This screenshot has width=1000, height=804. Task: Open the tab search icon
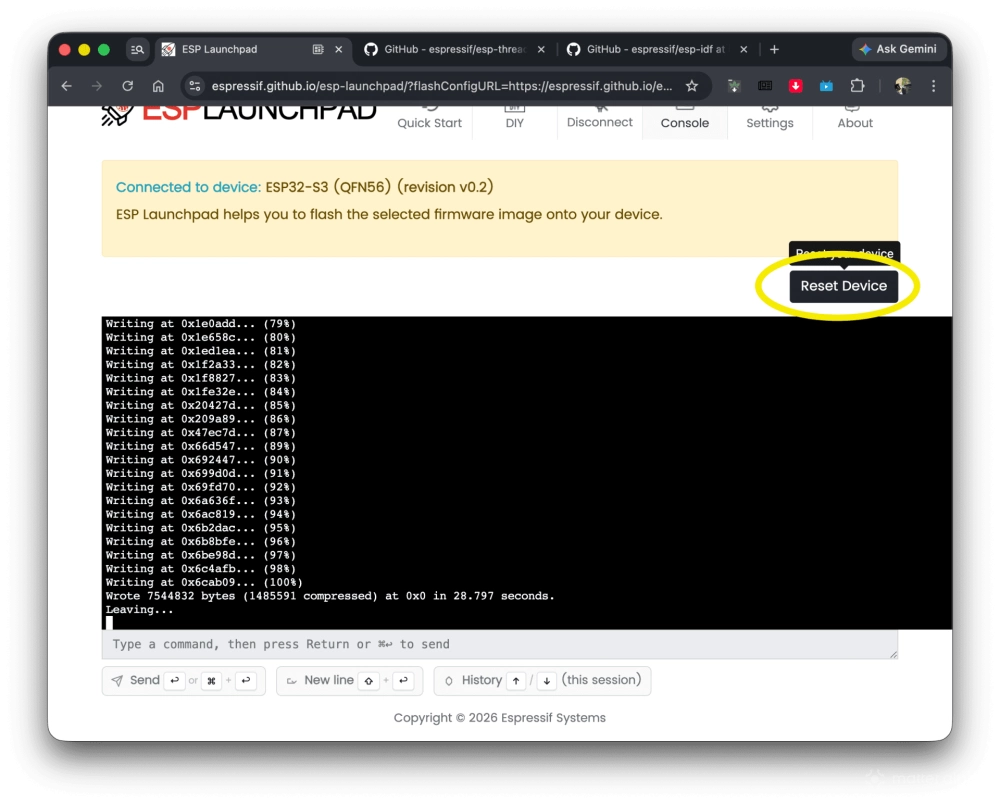click(137, 49)
